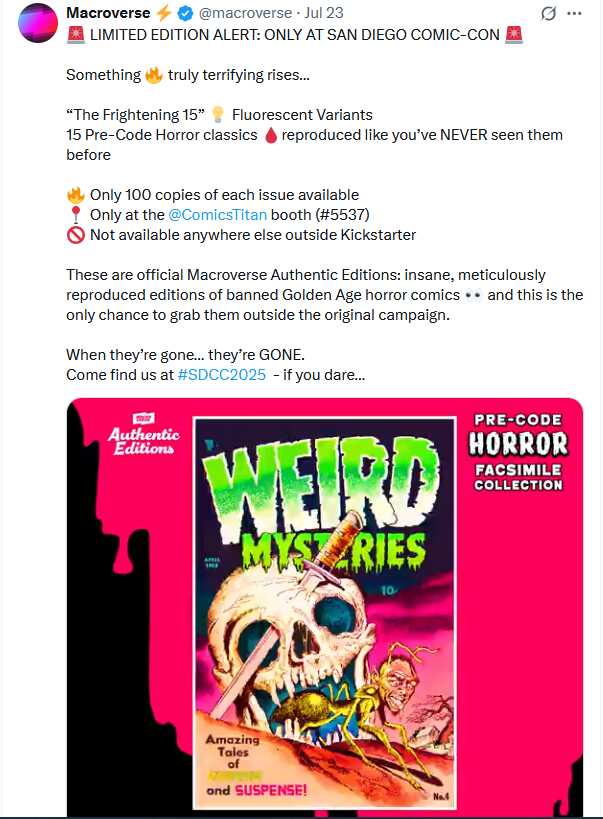Click the light bulb emoji
603x819 pixels.
[x=218, y=115]
